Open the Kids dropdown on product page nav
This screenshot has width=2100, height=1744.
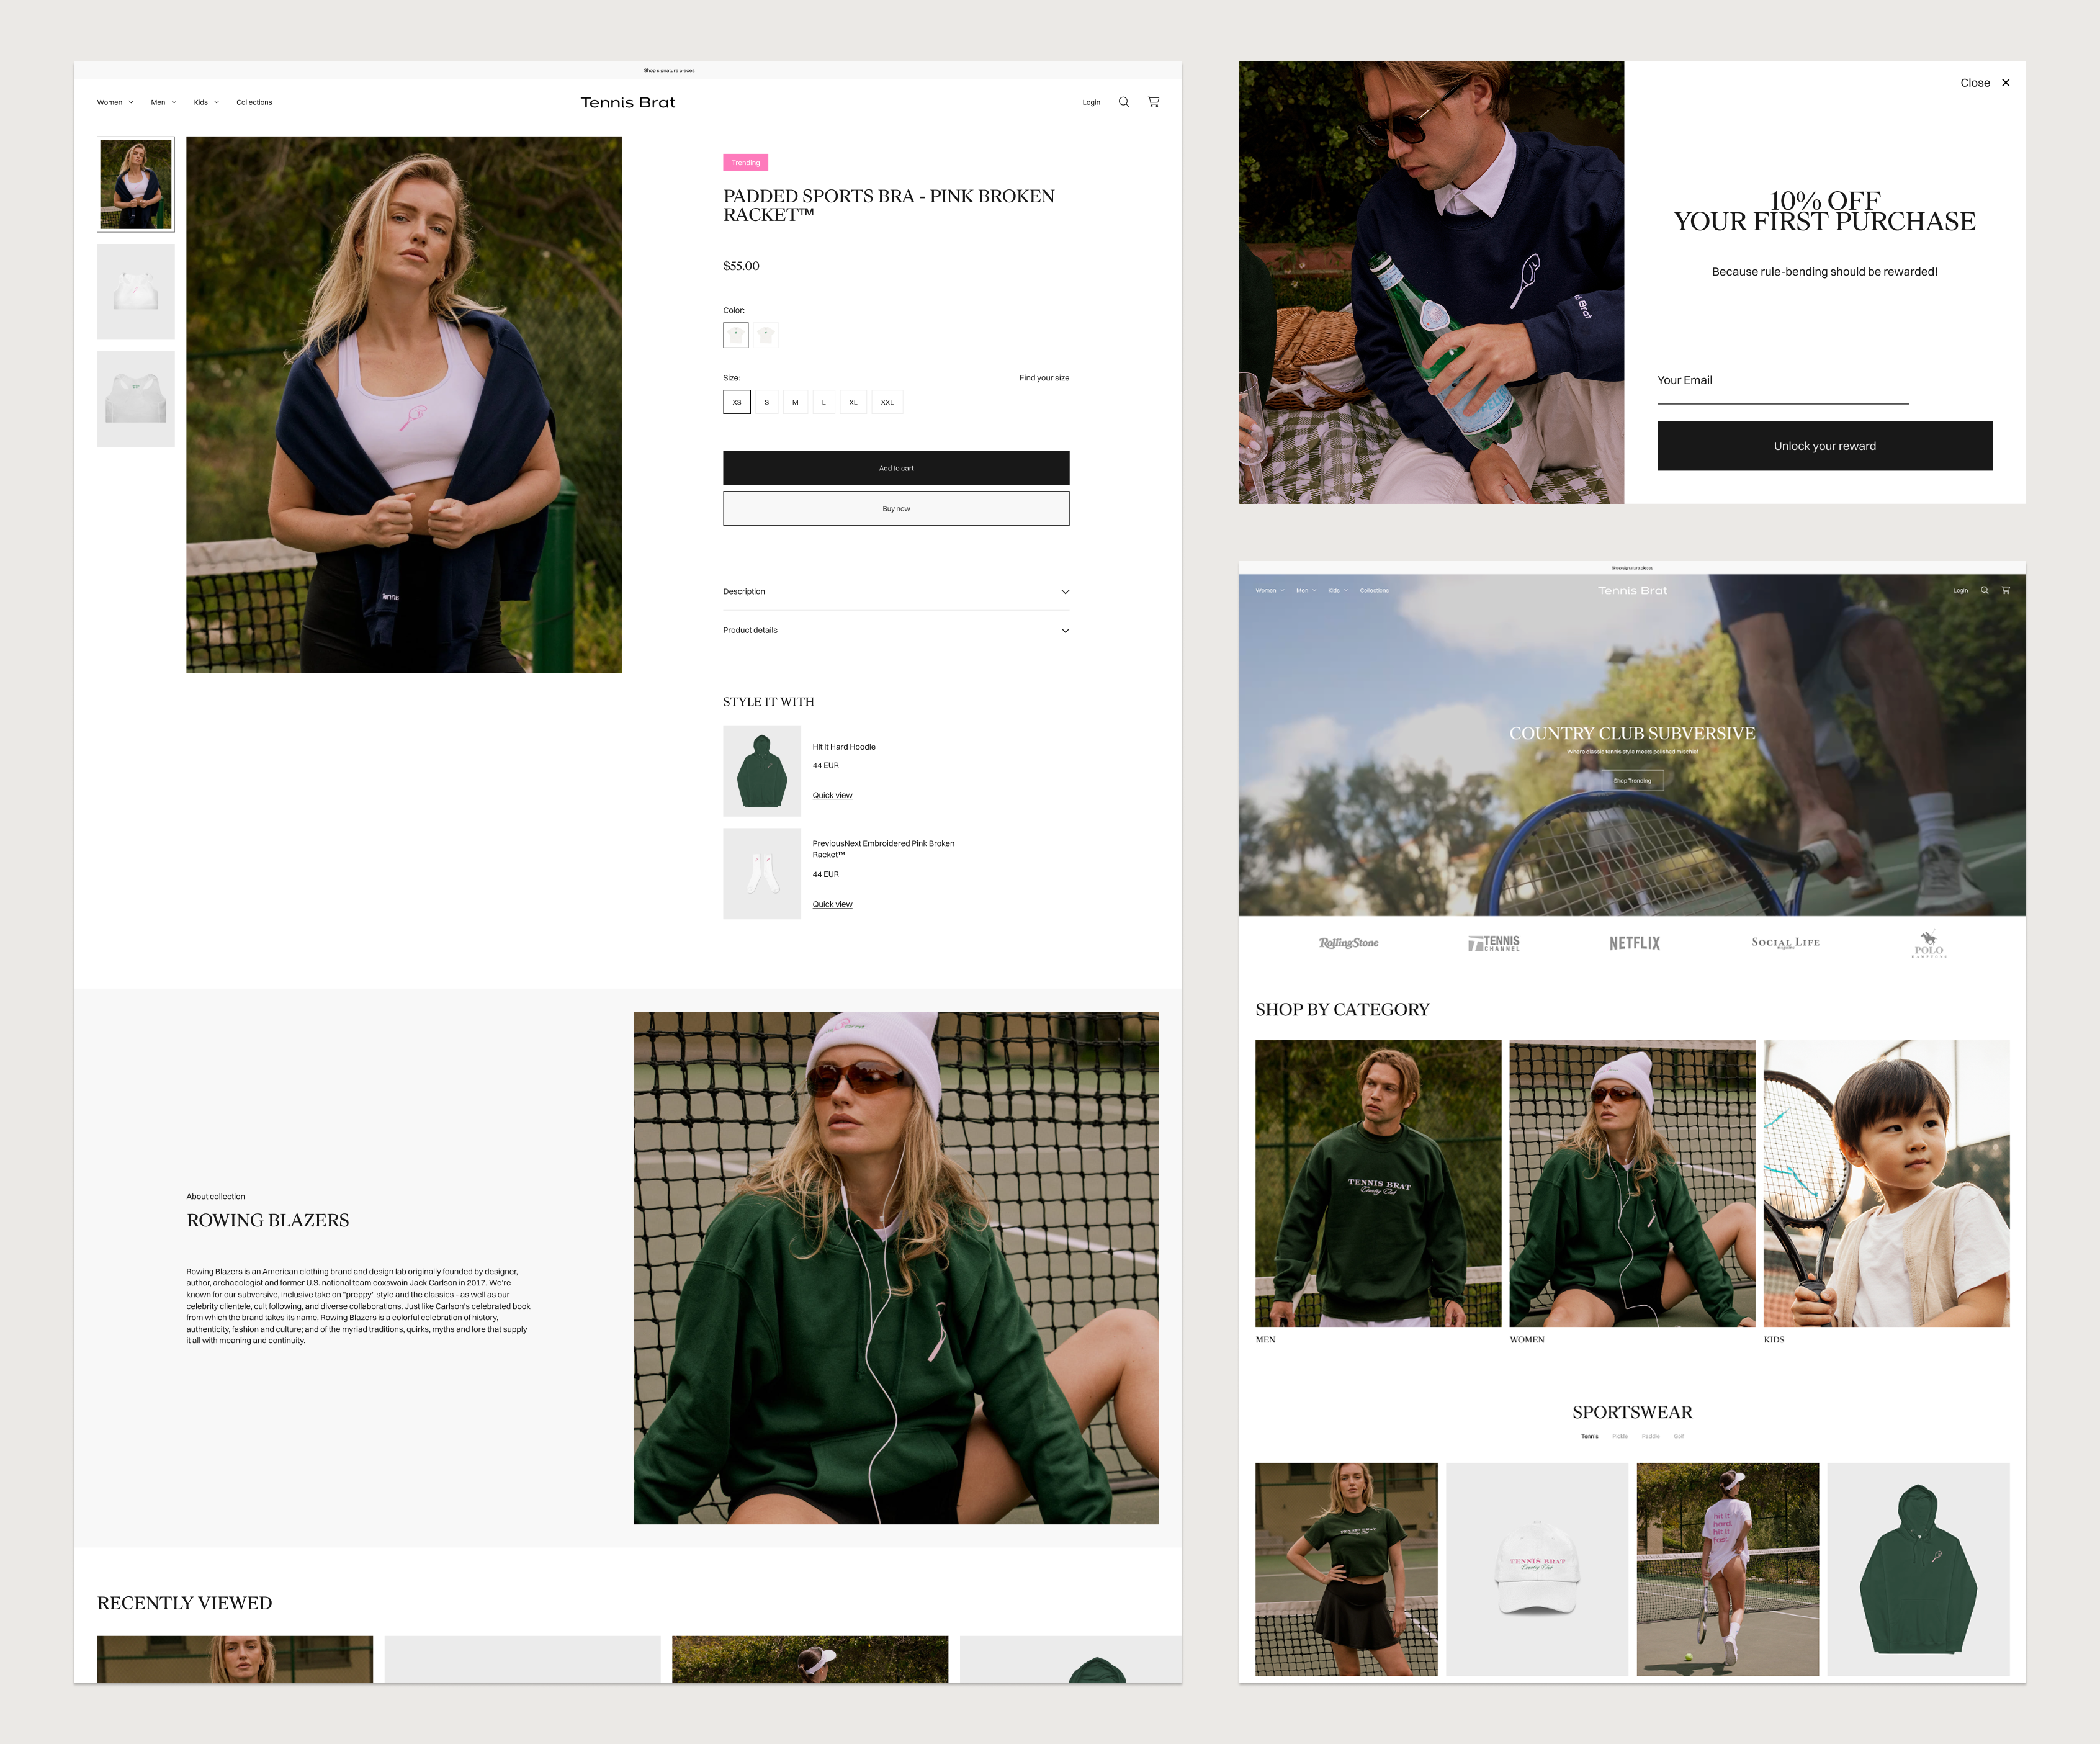[x=206, y=102]
